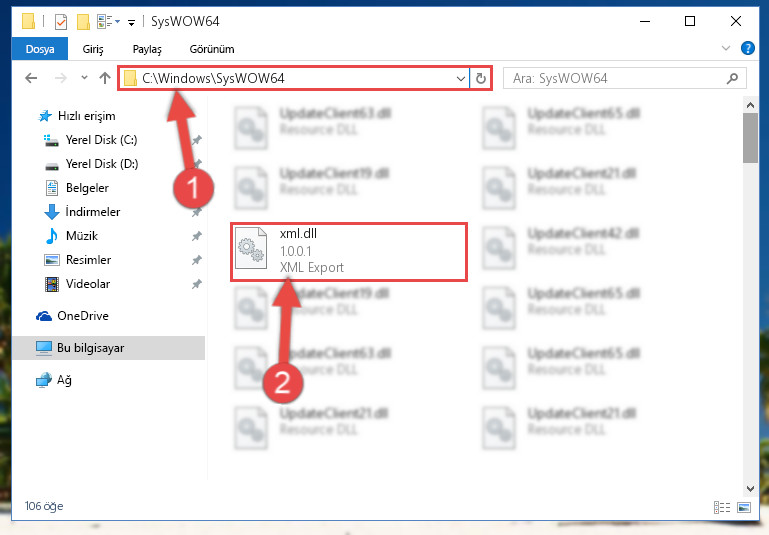Image resolution: width=769 pixels, height=535 pixels.
Task: Switch to the Görünüm ribbon tab
Action: click(x=212, y=49)
